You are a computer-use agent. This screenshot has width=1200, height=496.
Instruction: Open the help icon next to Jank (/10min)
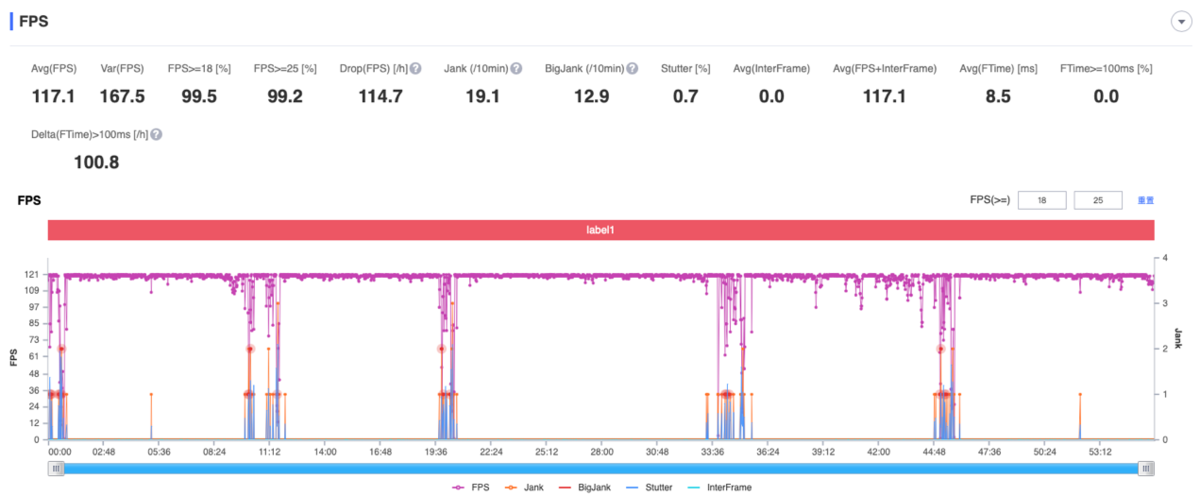516,69
